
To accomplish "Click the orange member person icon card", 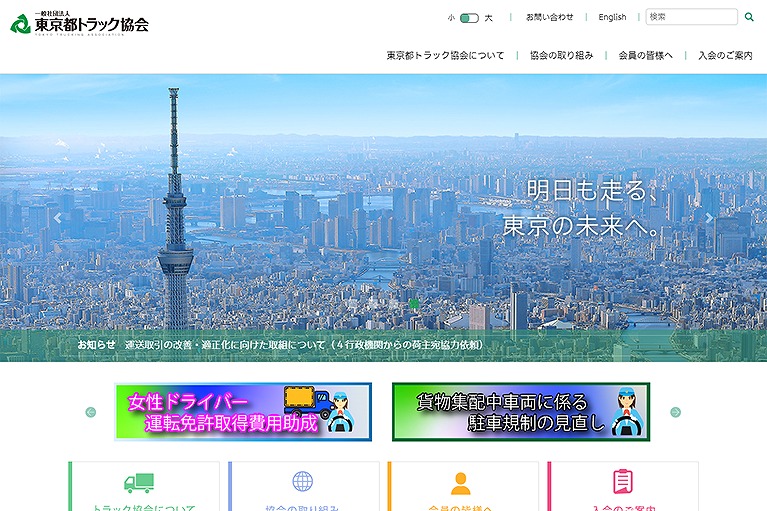I will [x=463, y=486].
